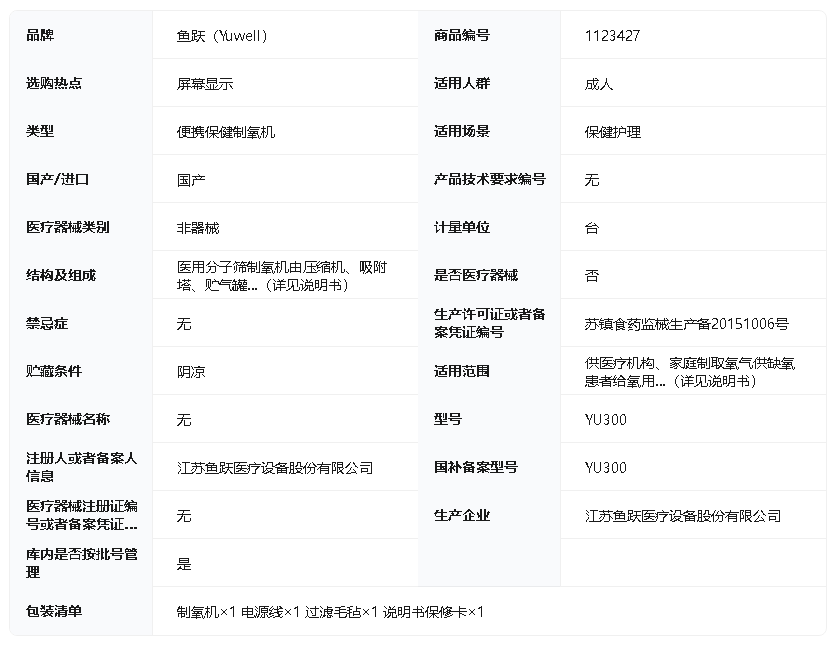Click 江苏鱼跃医疗设备股份有限公司 under 注册人或者备案人信息

click(x=275, y=468)
